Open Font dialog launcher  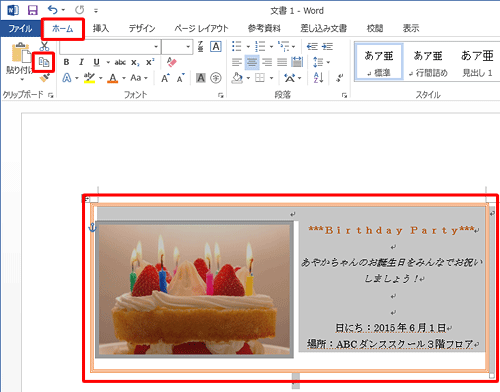220,96
